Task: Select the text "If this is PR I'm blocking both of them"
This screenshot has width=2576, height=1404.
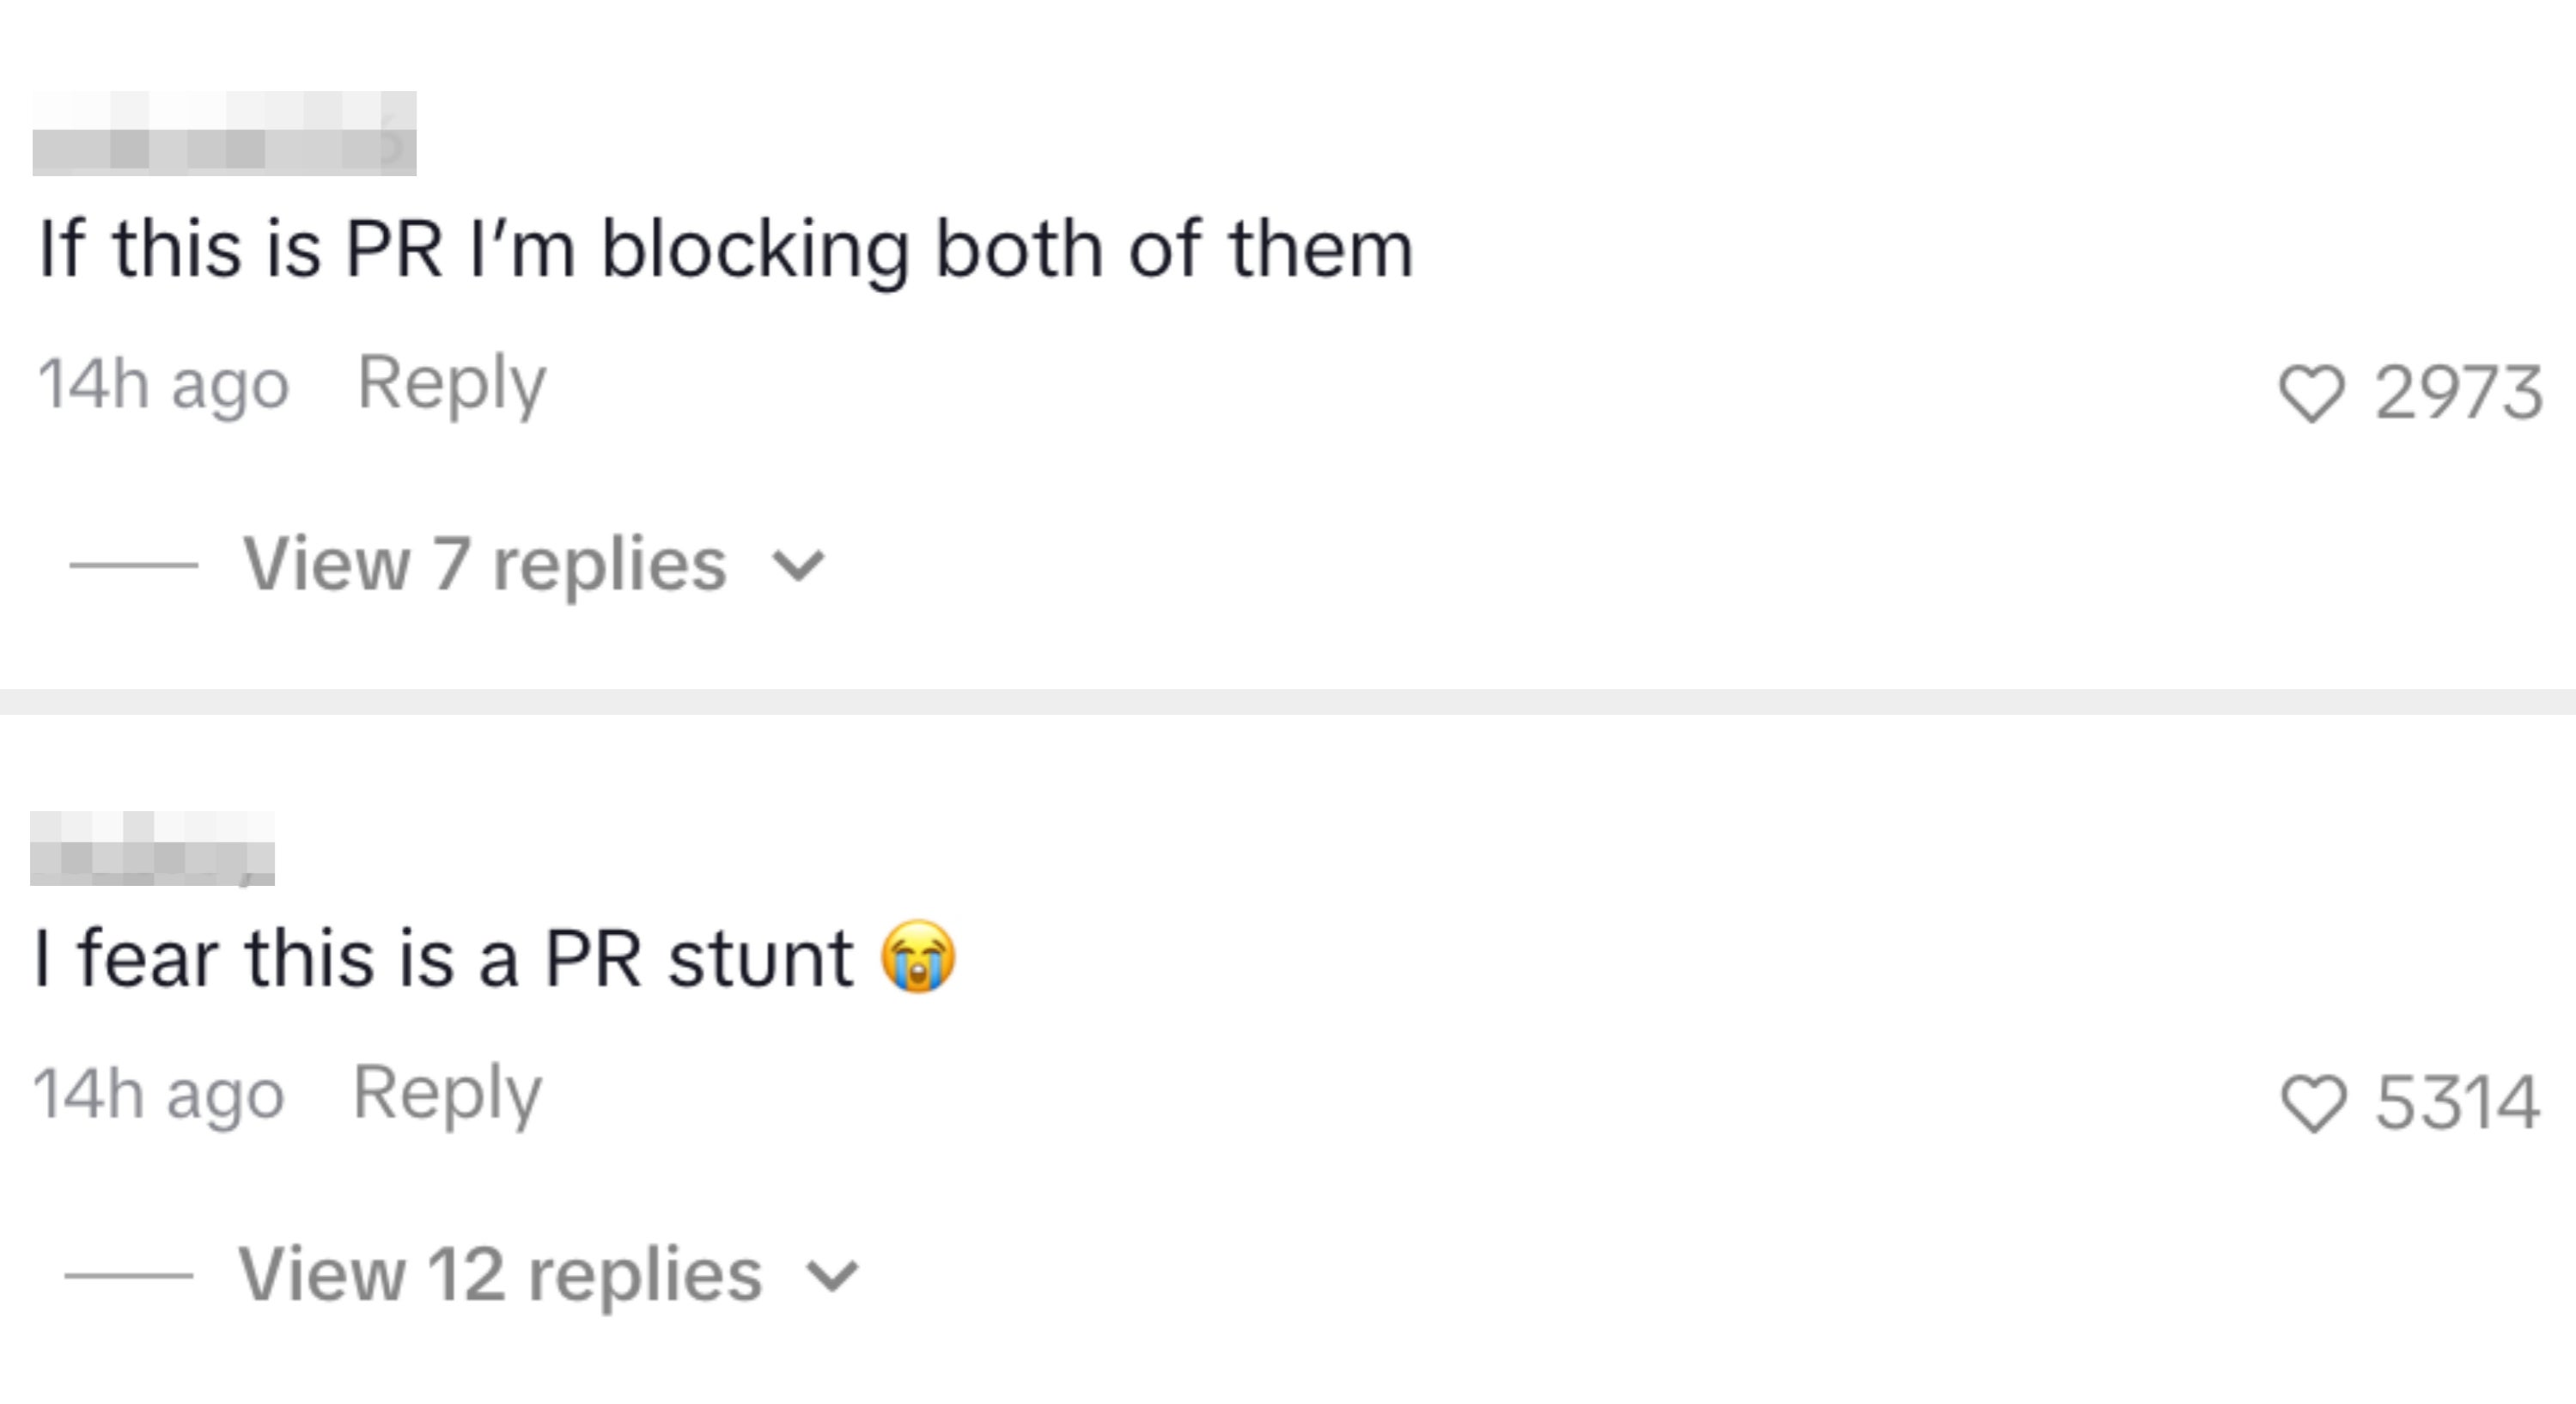Action: [x=725, y=249]
